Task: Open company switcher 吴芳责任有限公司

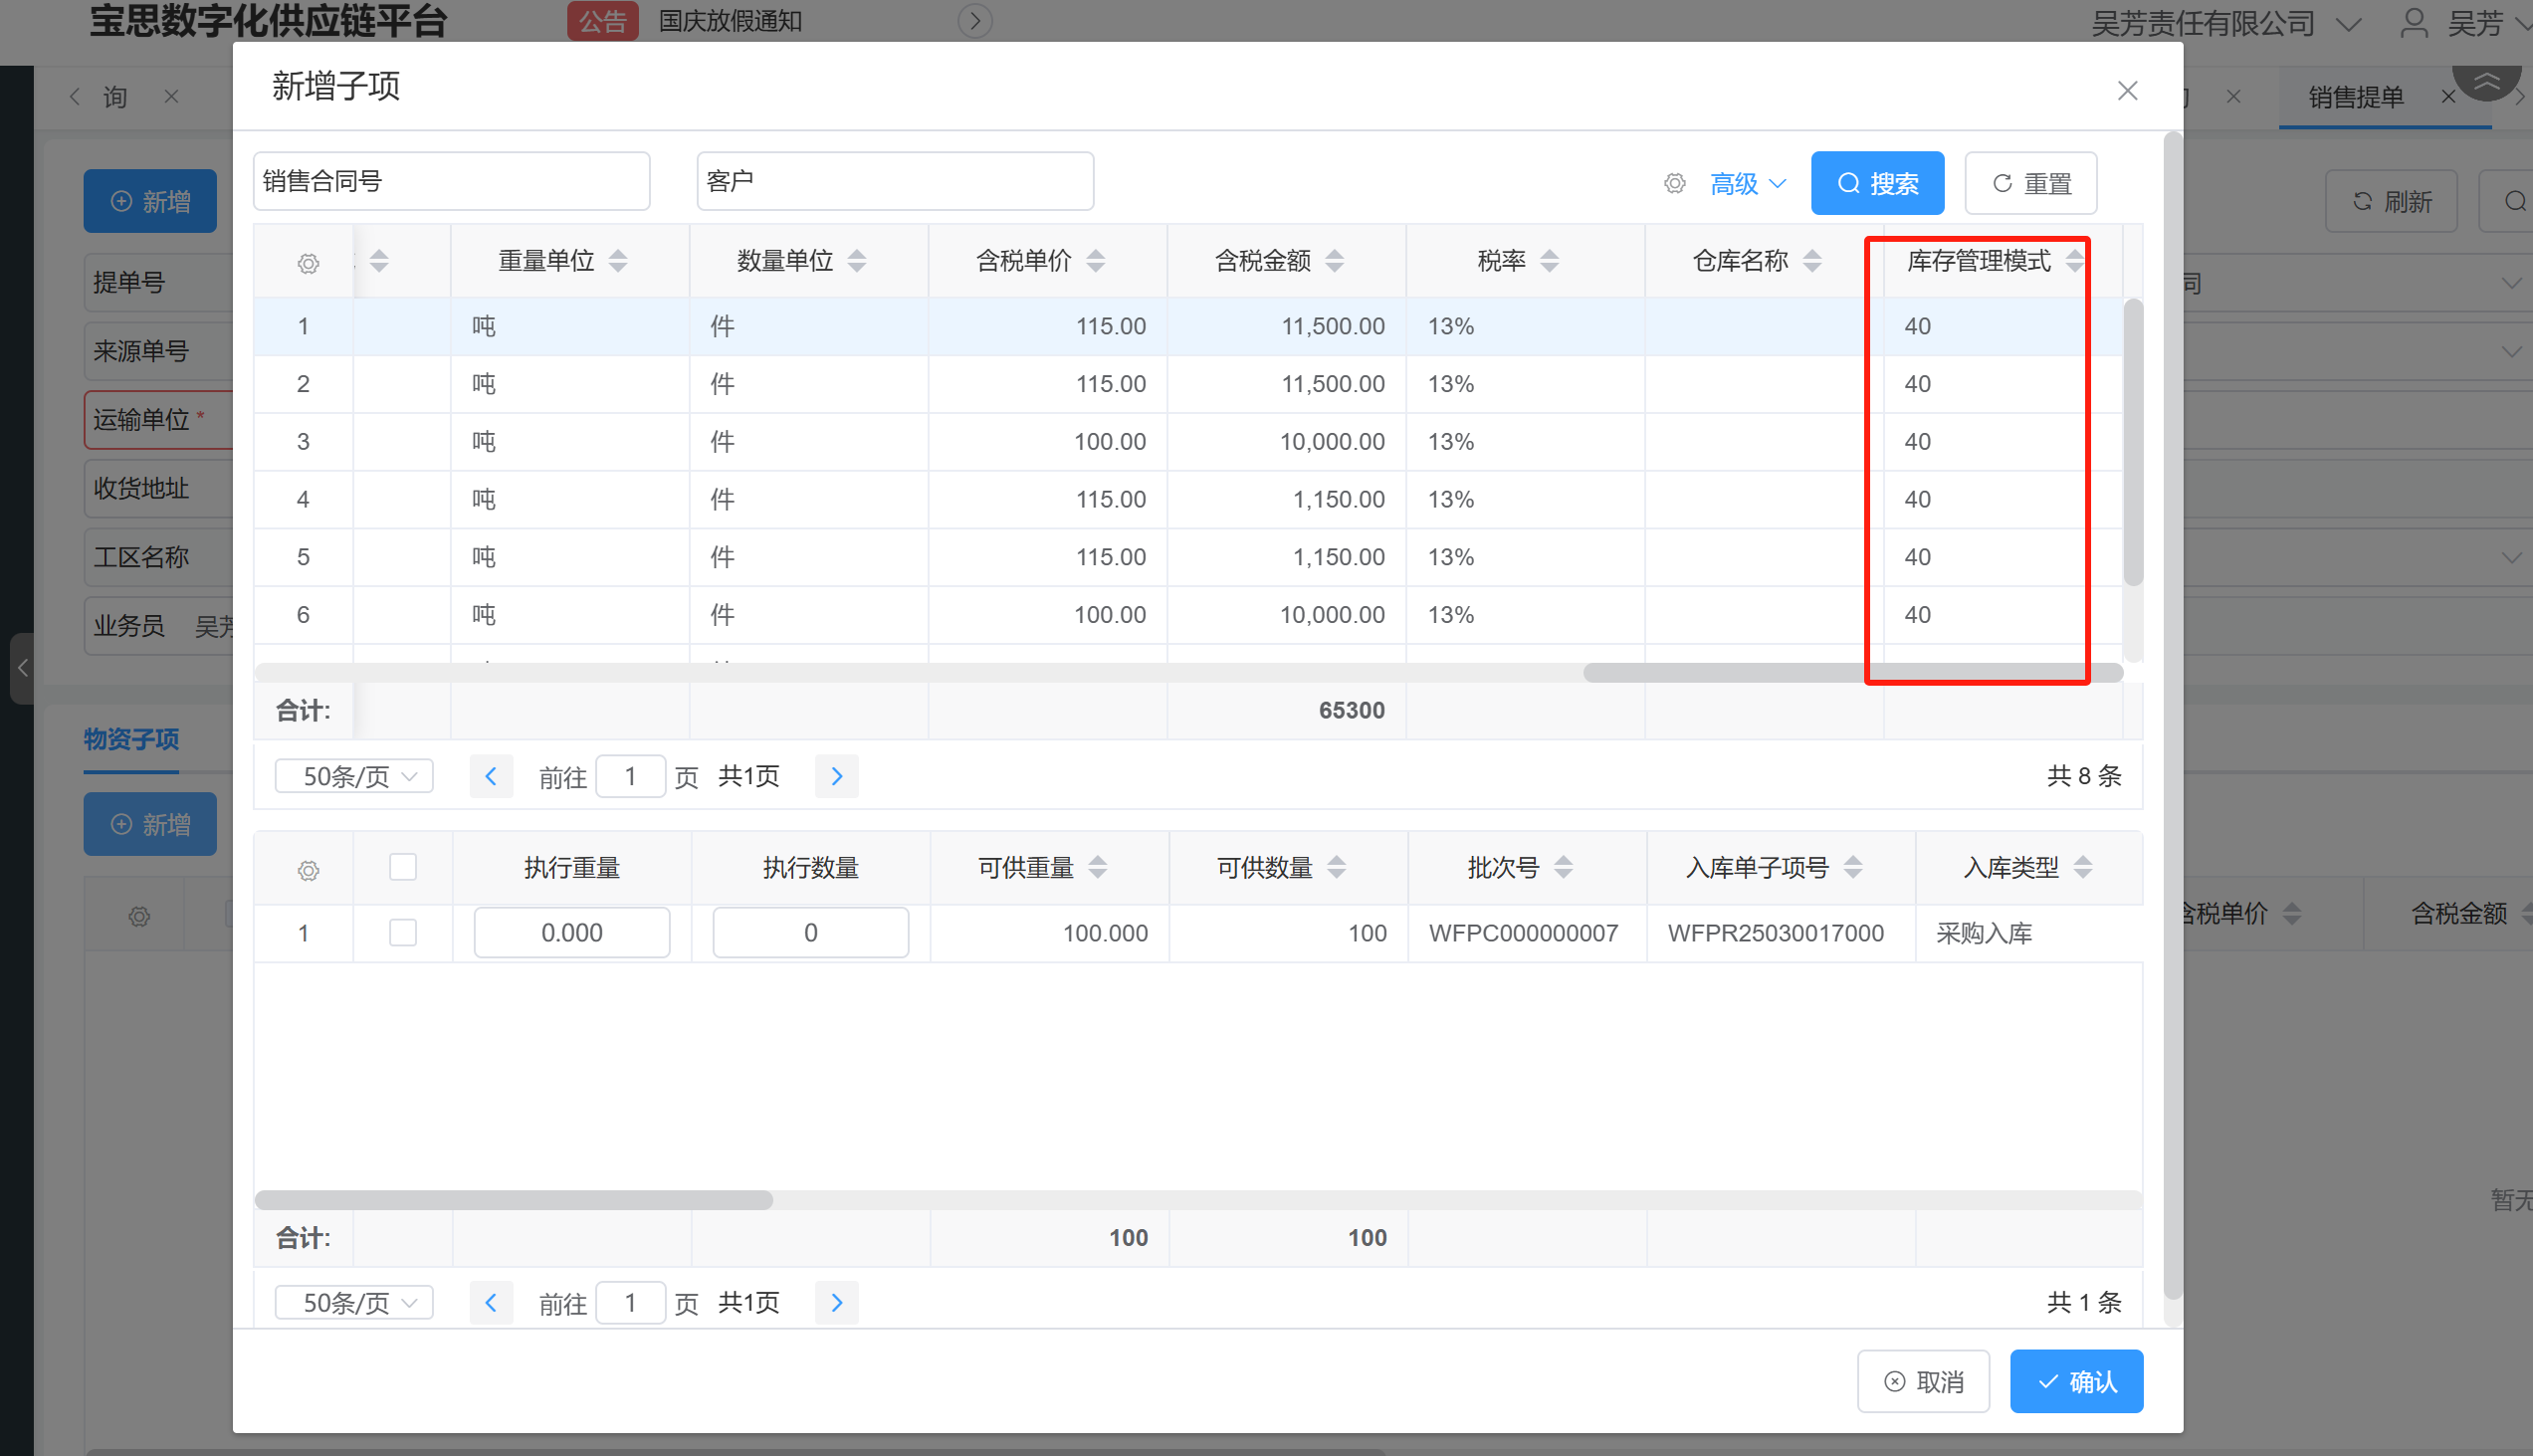Action: coord(2226,23)
